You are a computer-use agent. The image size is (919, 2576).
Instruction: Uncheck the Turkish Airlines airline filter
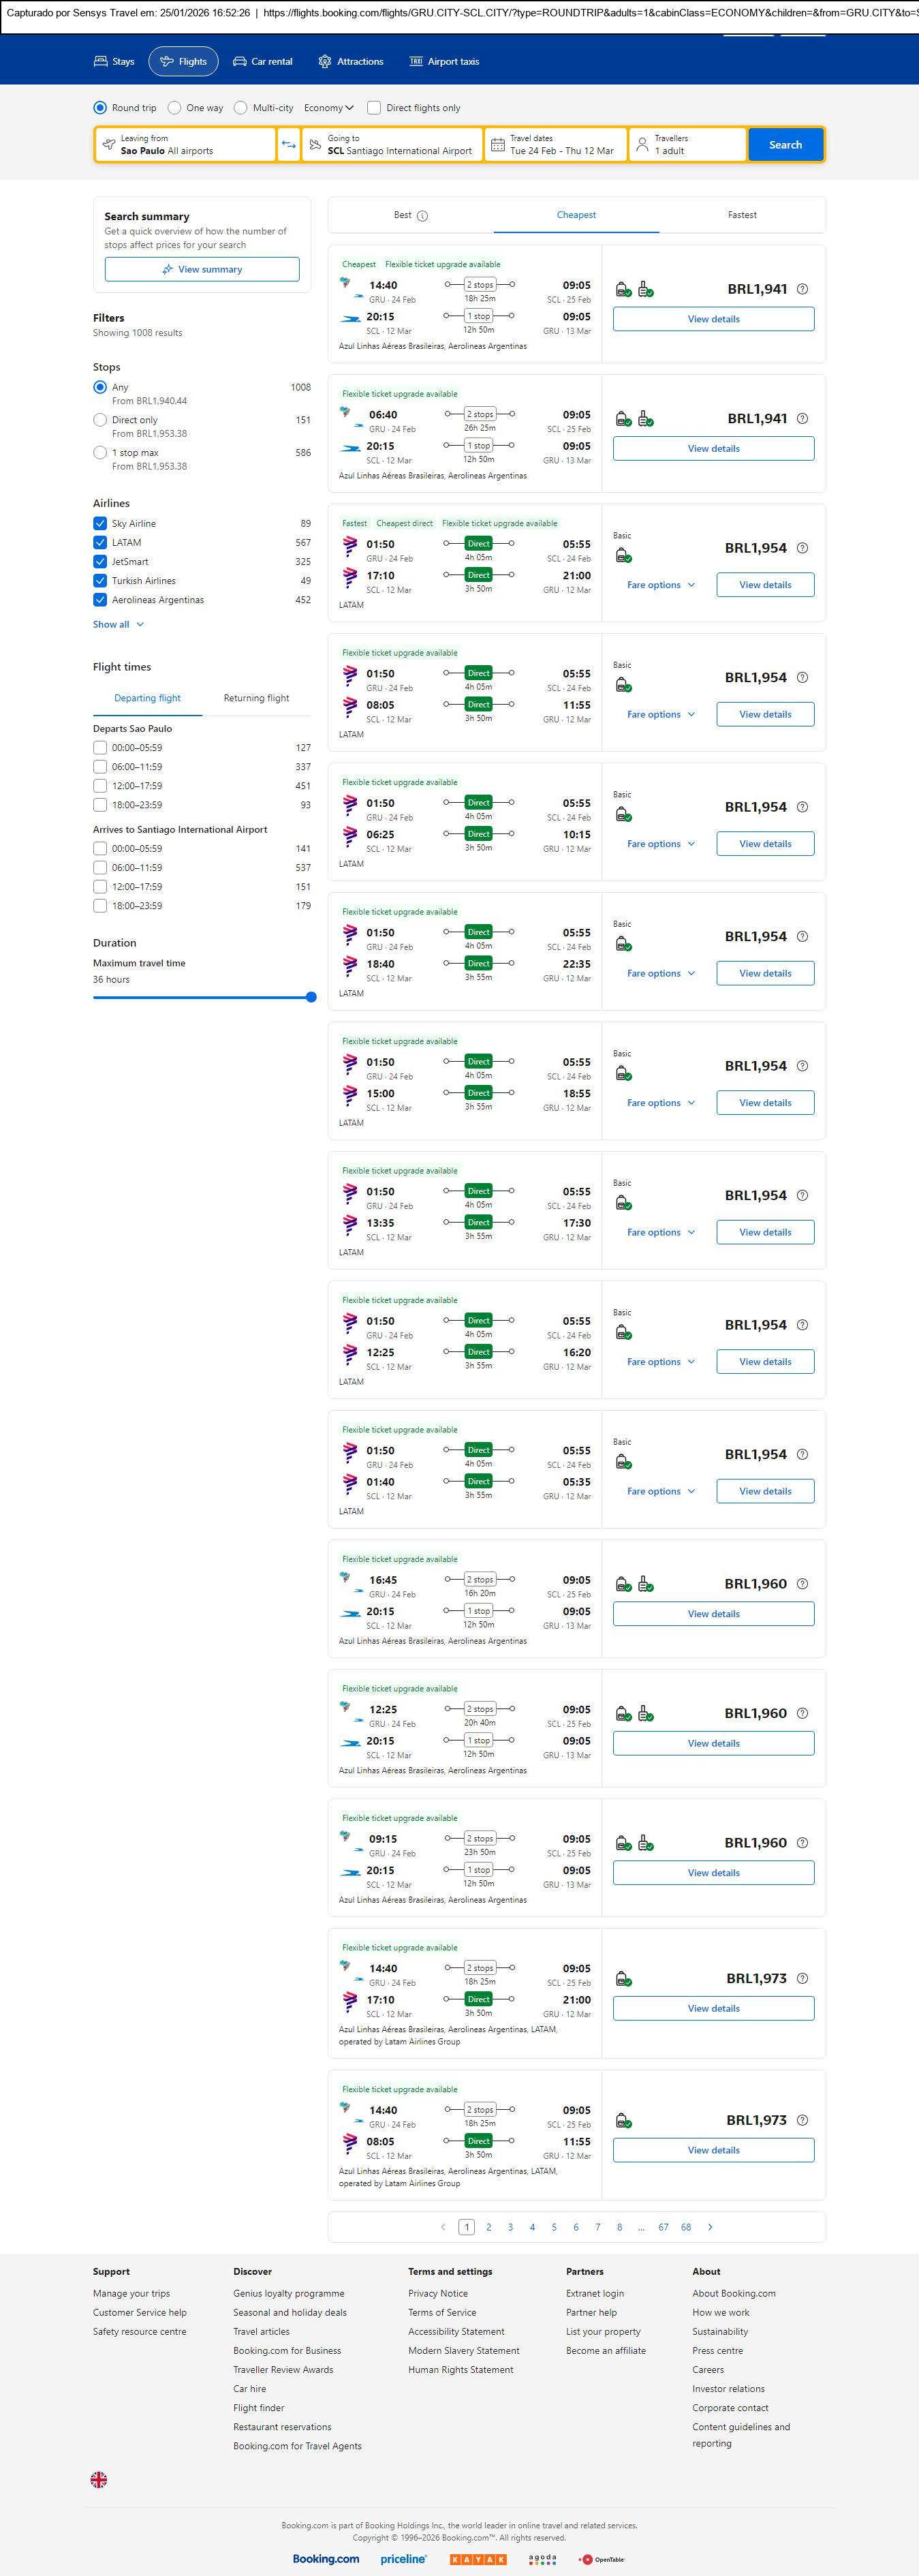coord(100,581)
